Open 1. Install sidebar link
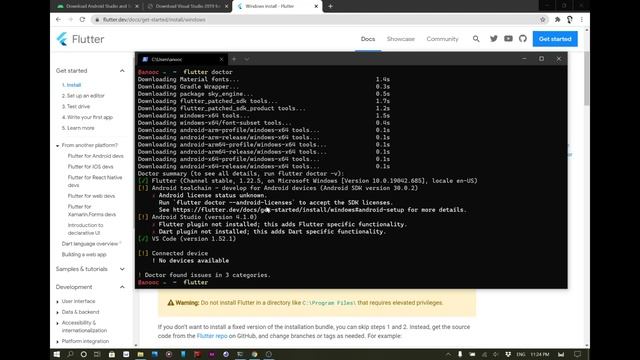Screen dimensions: 640x360 pyautogui.click(x=71, y=85)
